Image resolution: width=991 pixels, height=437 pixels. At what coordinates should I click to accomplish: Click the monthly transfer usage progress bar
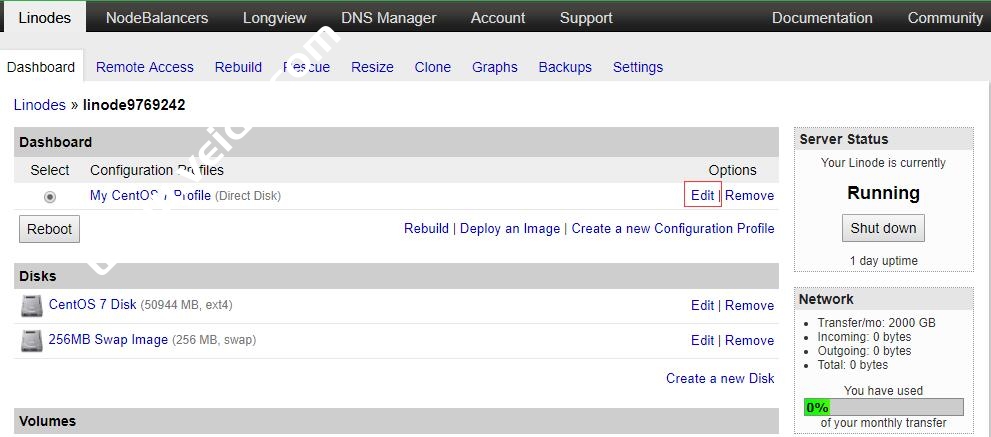pyautogui.click(x=883, y=407)
